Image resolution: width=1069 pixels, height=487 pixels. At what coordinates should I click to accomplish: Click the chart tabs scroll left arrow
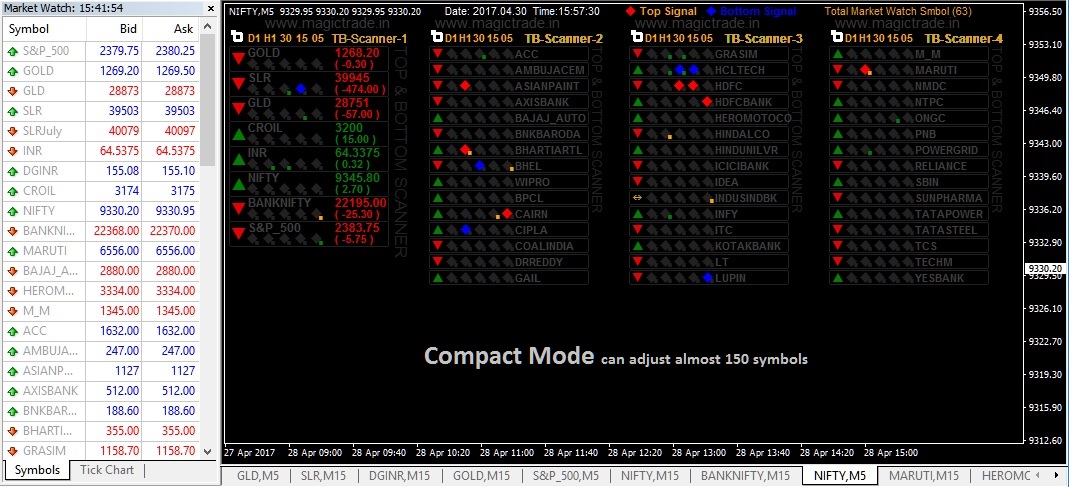[x=1037, y=475]
